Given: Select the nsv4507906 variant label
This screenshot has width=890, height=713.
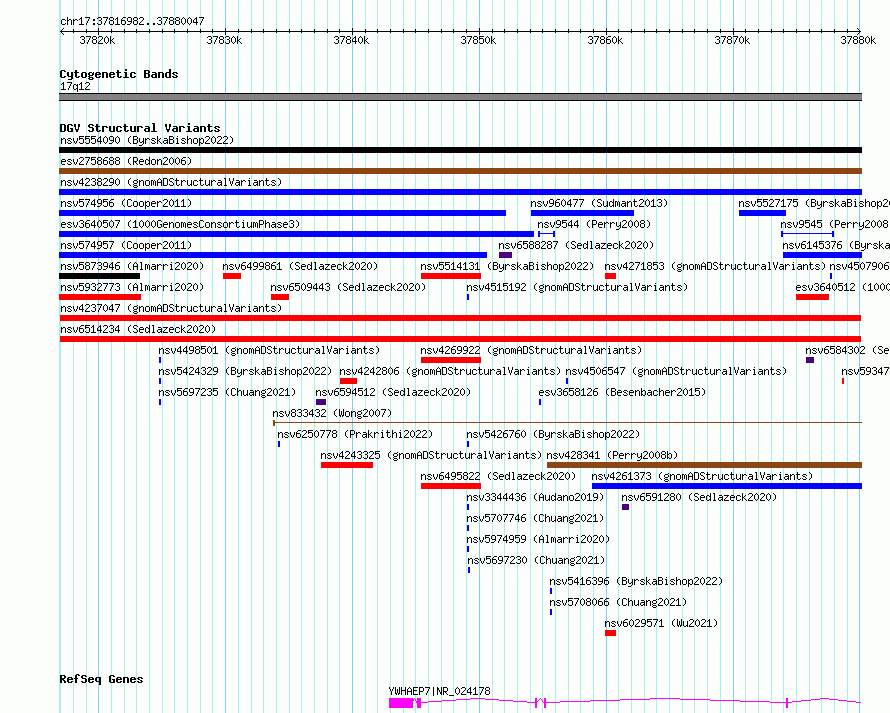Looking at the screenshot, I should (x=859, y=266).
